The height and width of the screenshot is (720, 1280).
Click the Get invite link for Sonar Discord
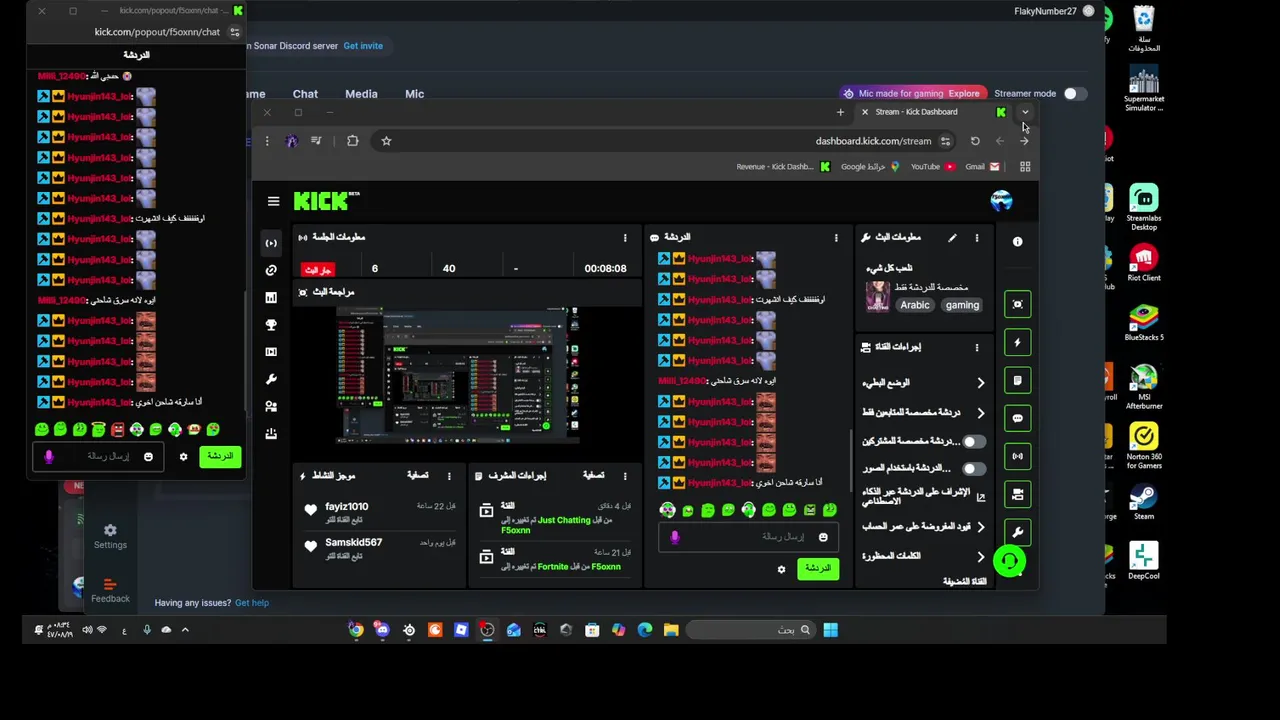[363, 46]
